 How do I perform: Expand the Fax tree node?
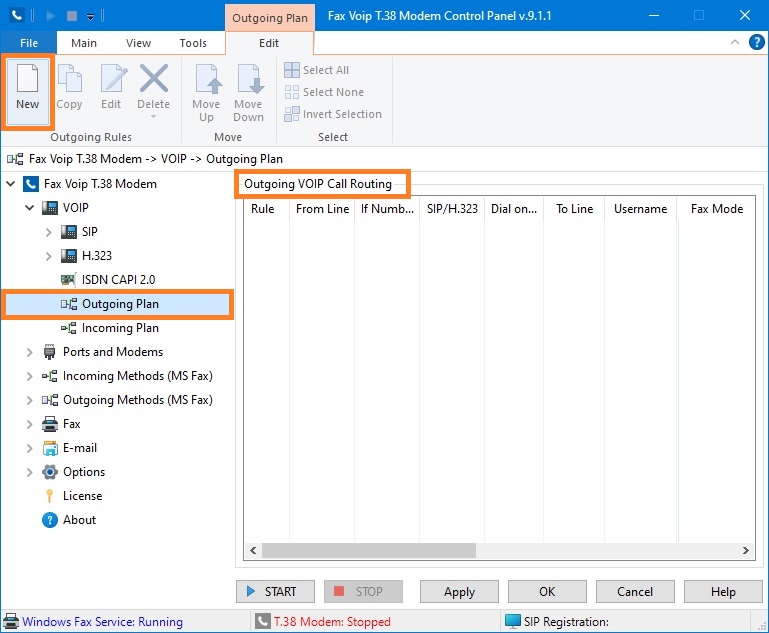(29, 424)
